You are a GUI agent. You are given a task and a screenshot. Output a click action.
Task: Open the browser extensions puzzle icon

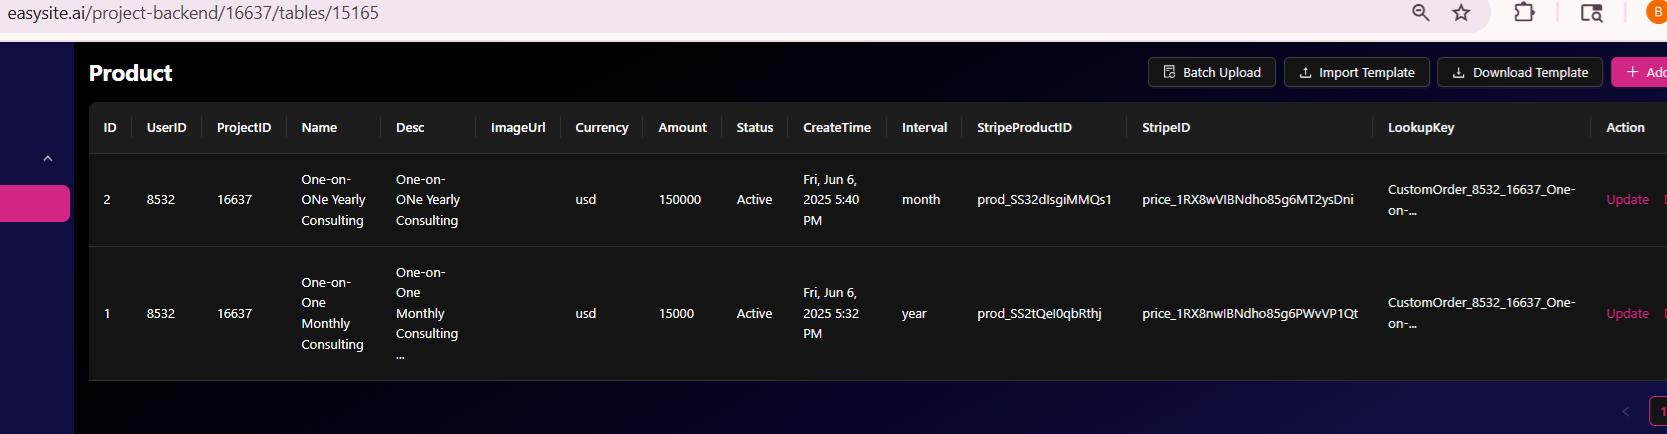click(x=1524, y=13)
